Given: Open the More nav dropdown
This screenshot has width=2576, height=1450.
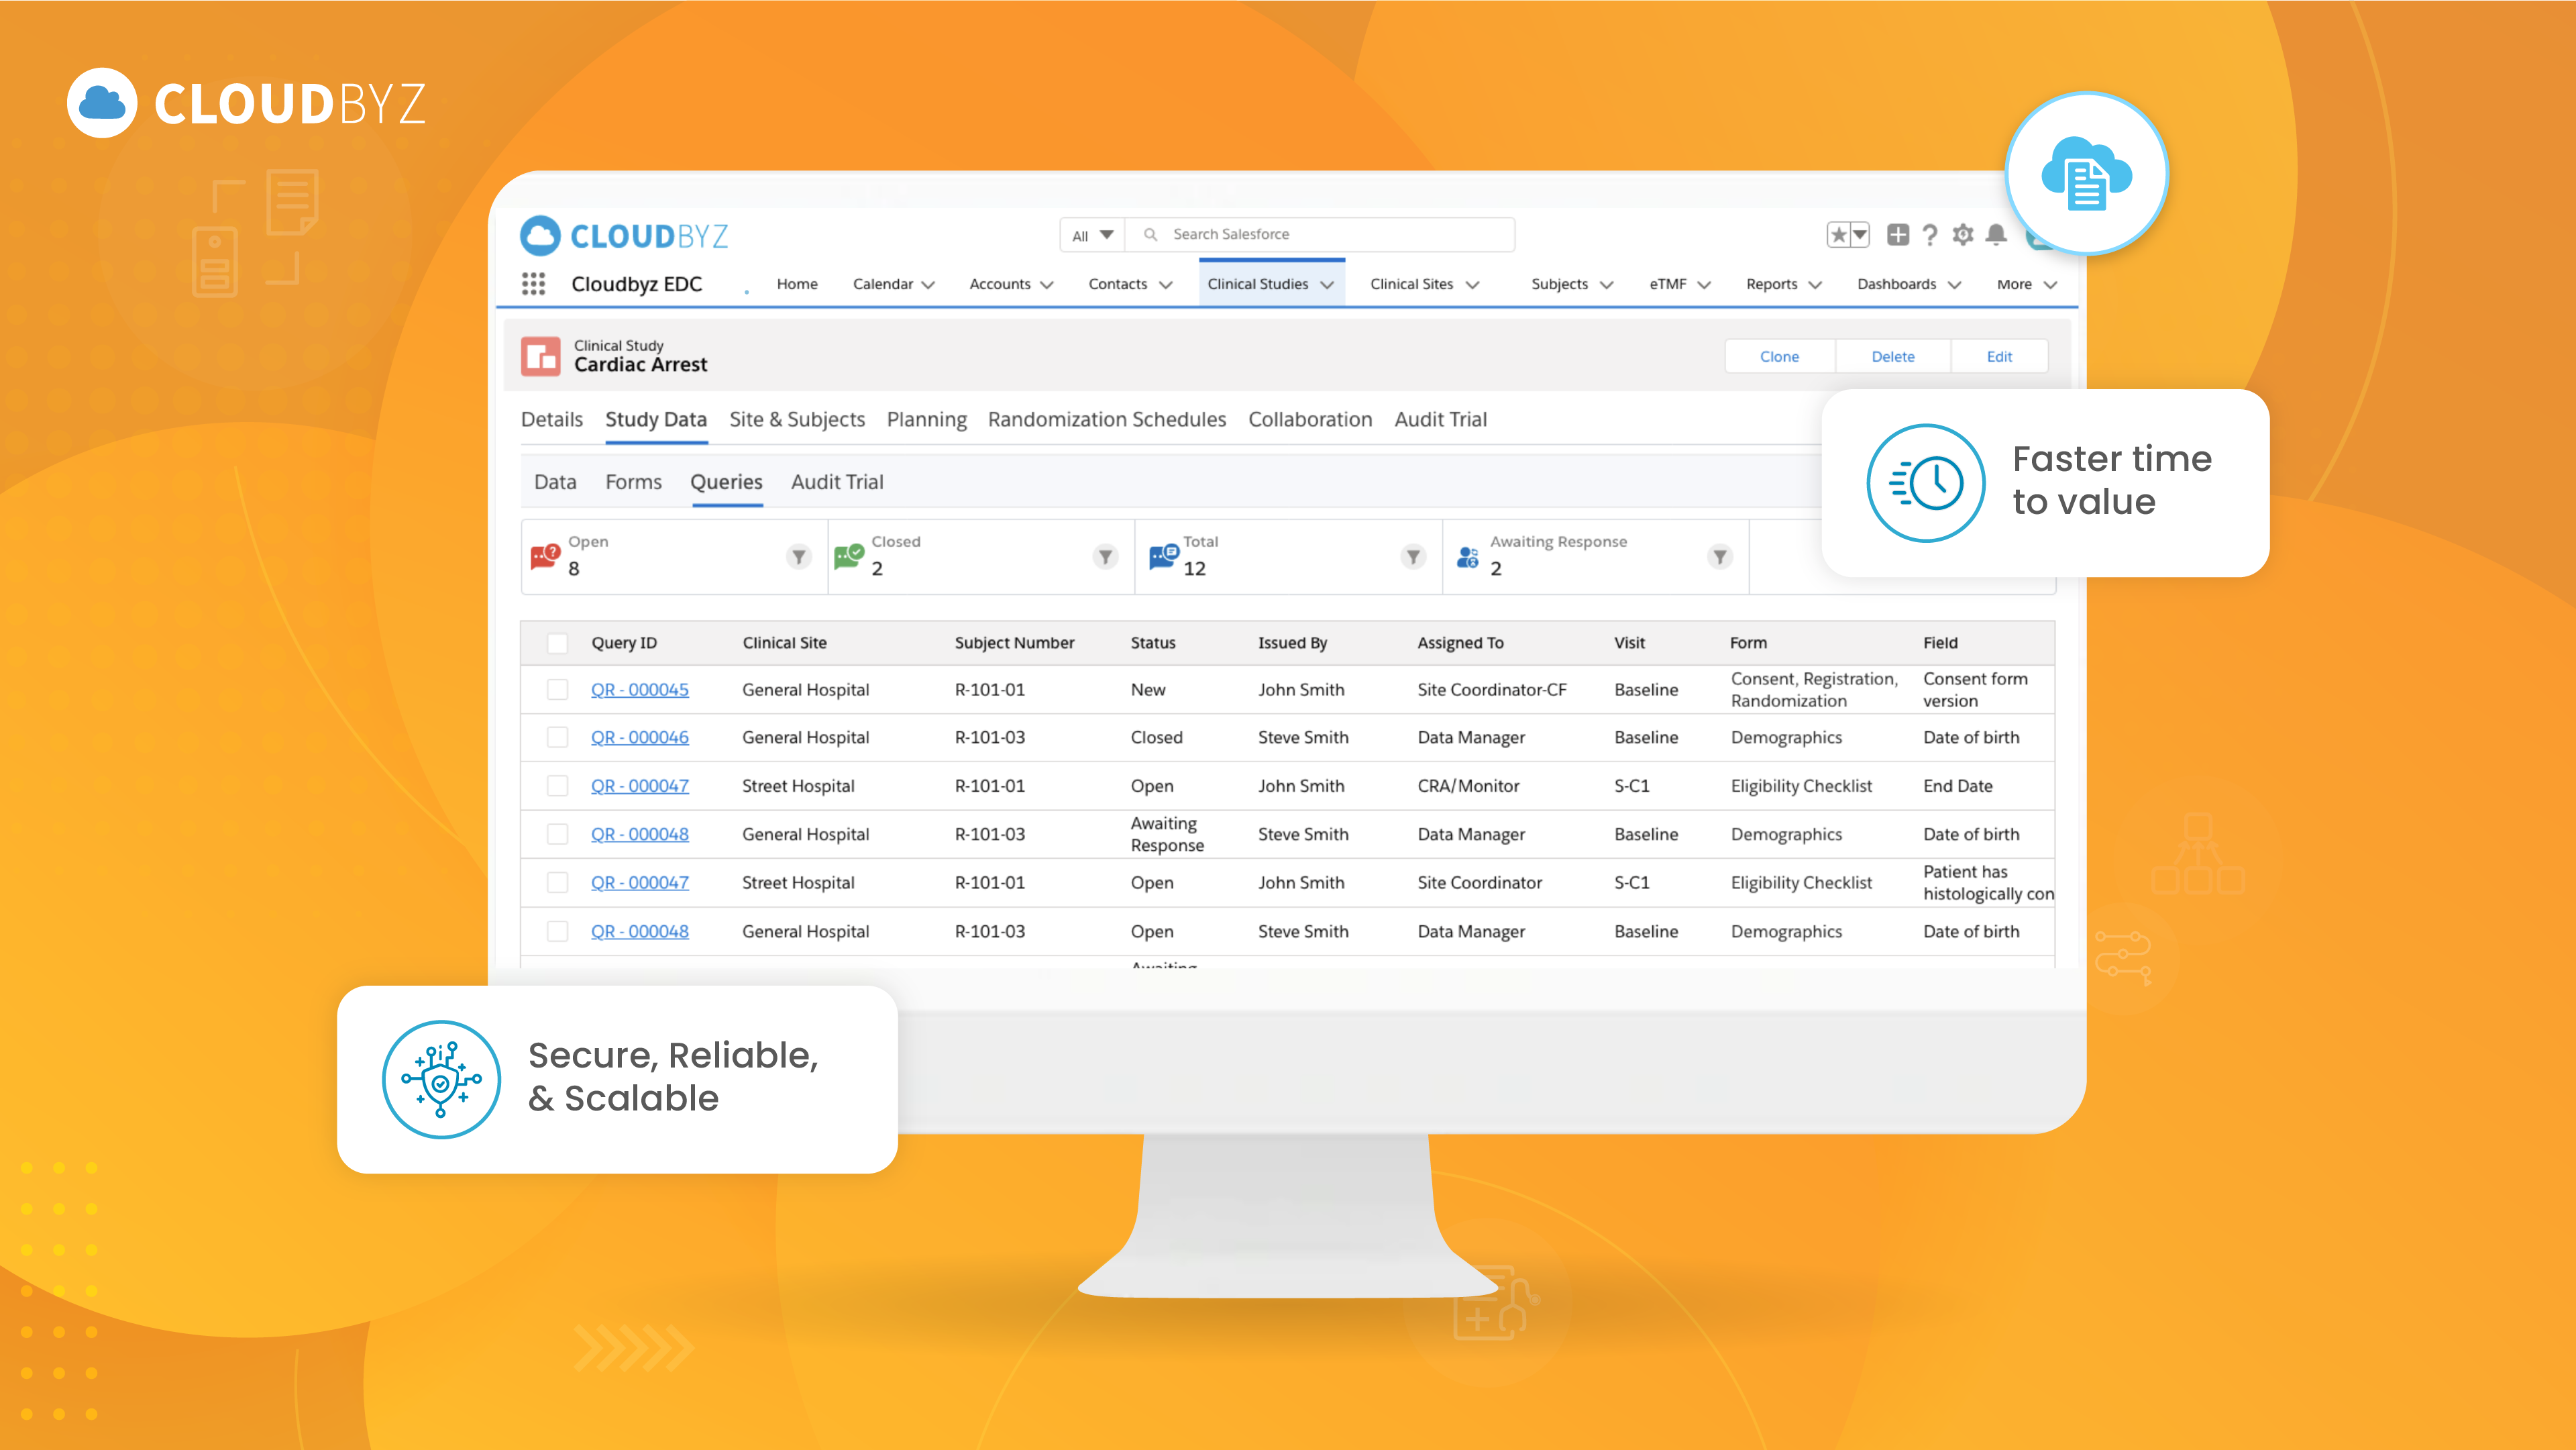Looking at the screenshot, I should [2026, 285].
